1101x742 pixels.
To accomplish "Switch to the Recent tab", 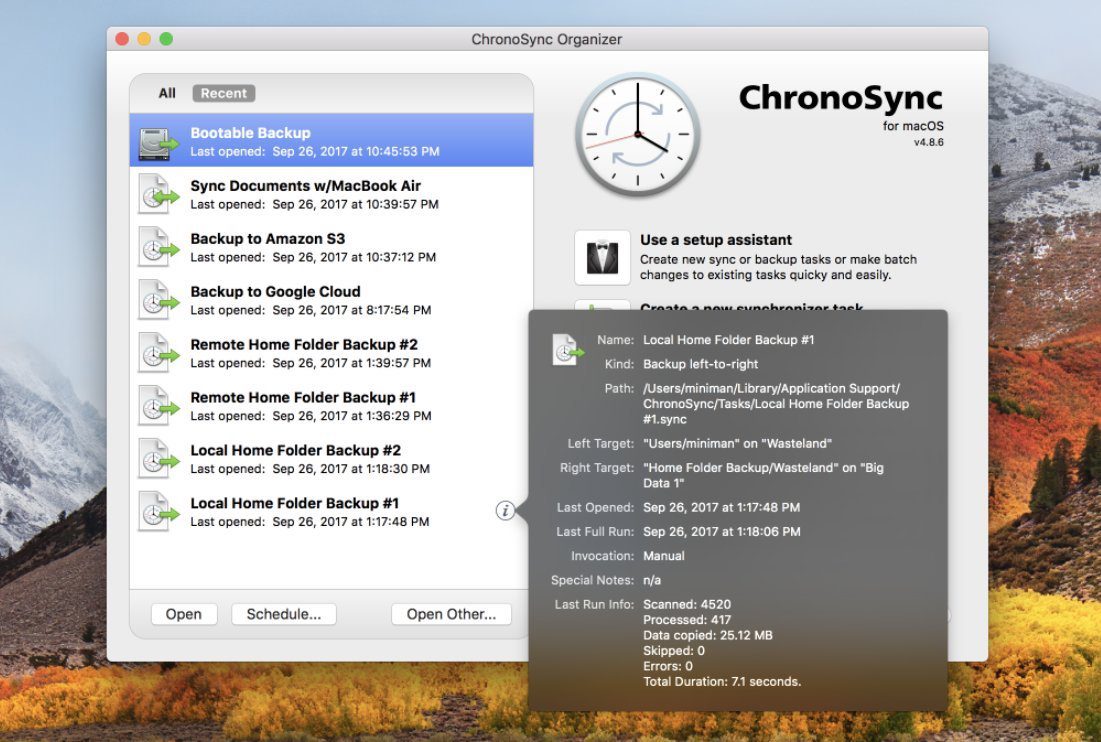I will [x=223, y=93].
